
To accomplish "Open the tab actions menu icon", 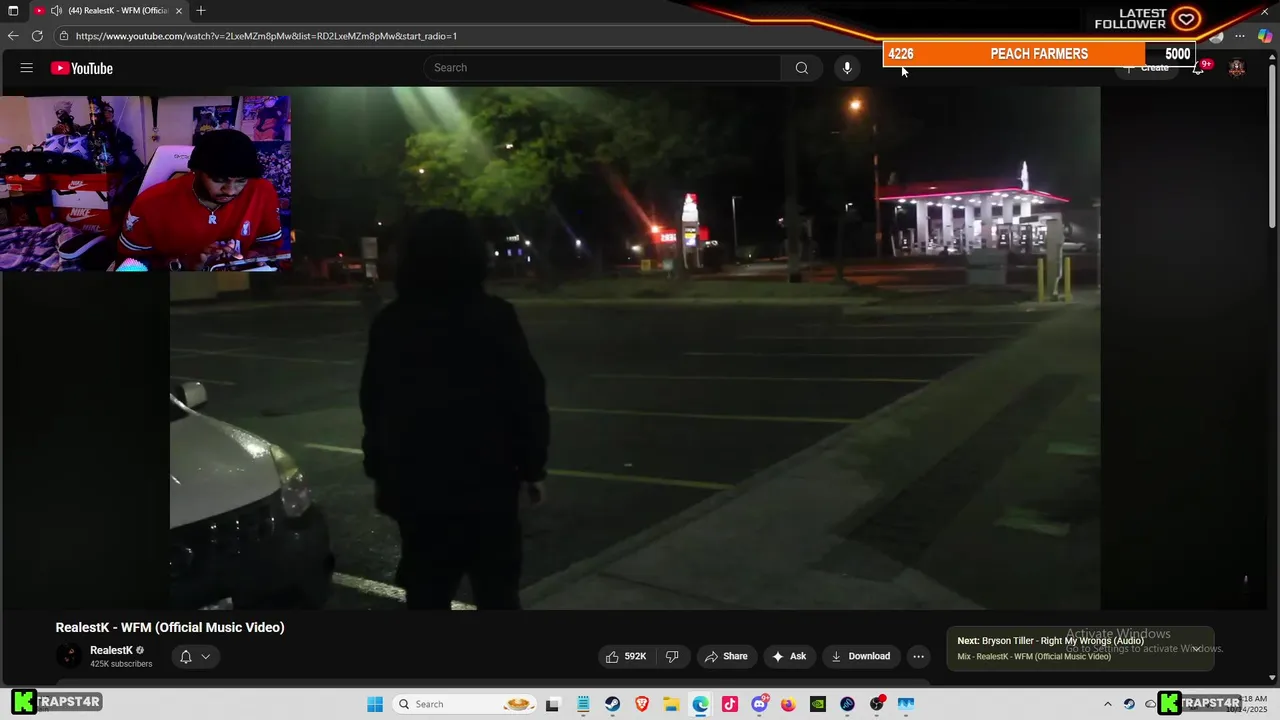I will pos(13,11).
